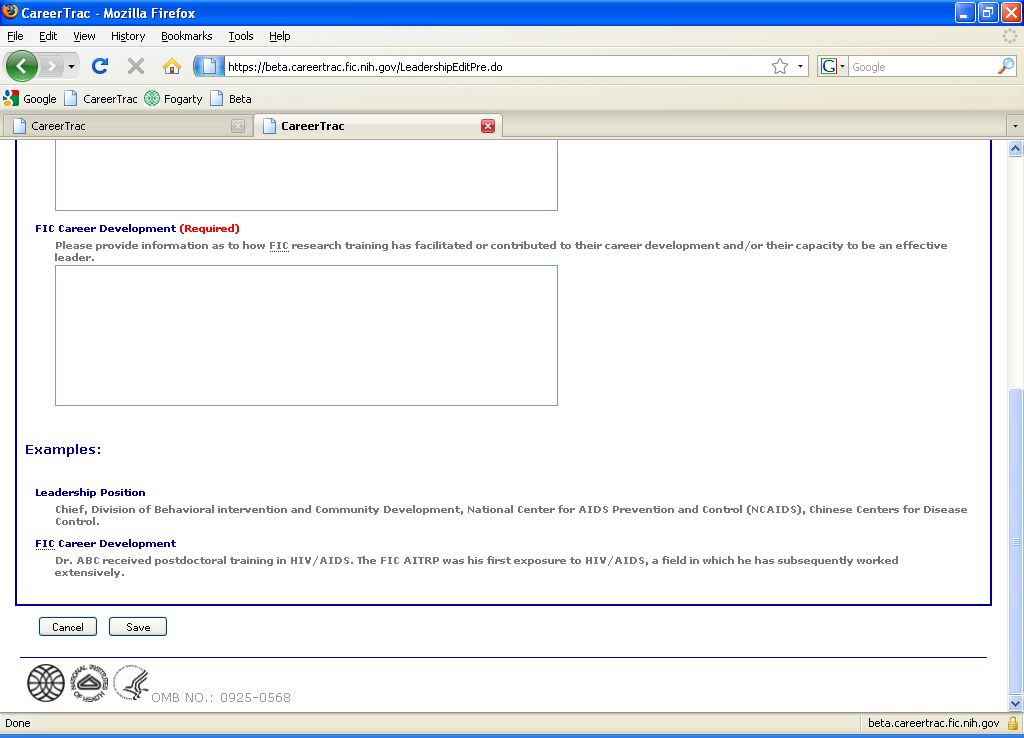This screenshot has width=1024, height=738.
Task: Click the URL address field
Action: [x=496, y=67]
